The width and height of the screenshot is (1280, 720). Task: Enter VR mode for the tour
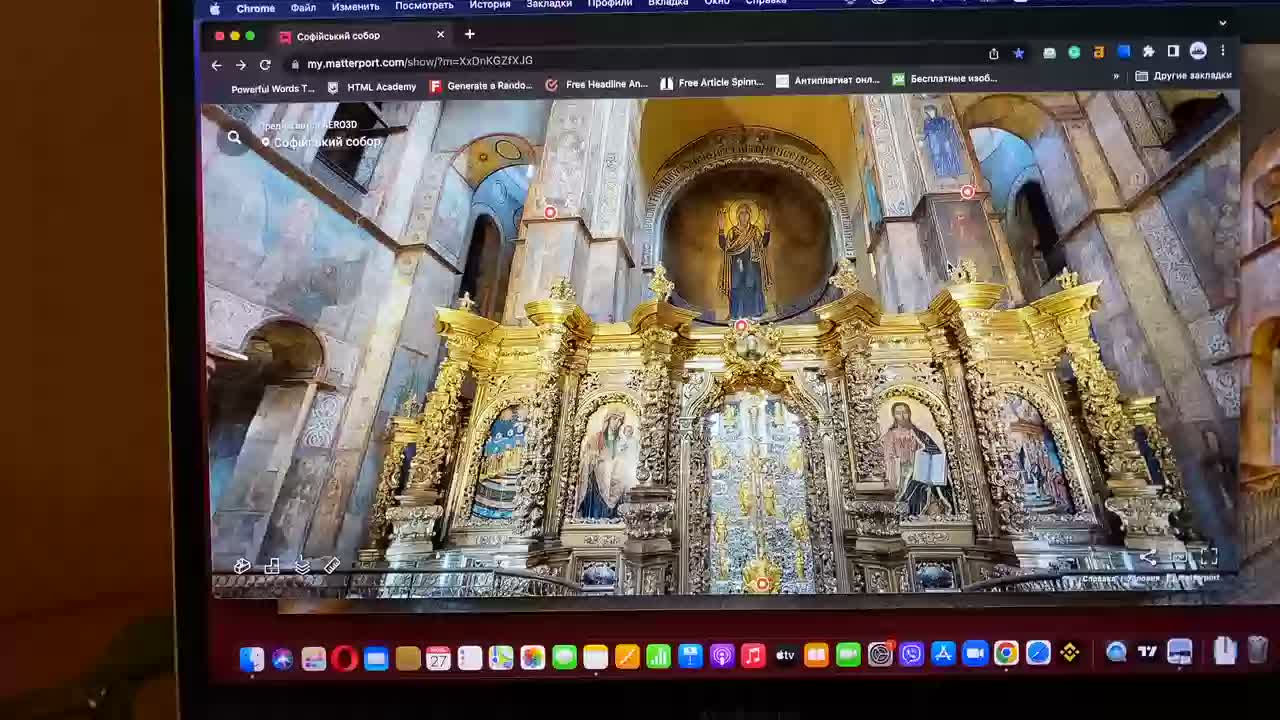coord(1178,557)
